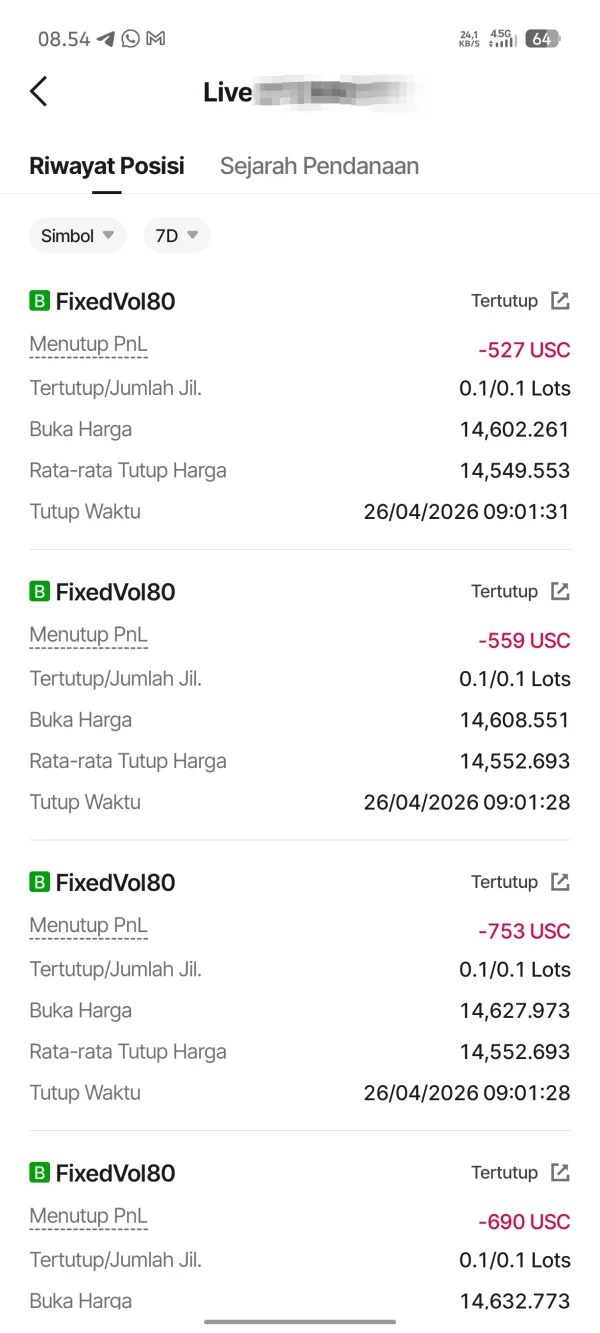Tap Menutup PnL label above -753 USC
This screenshot has height=1333, width=600.
[88, 926]
